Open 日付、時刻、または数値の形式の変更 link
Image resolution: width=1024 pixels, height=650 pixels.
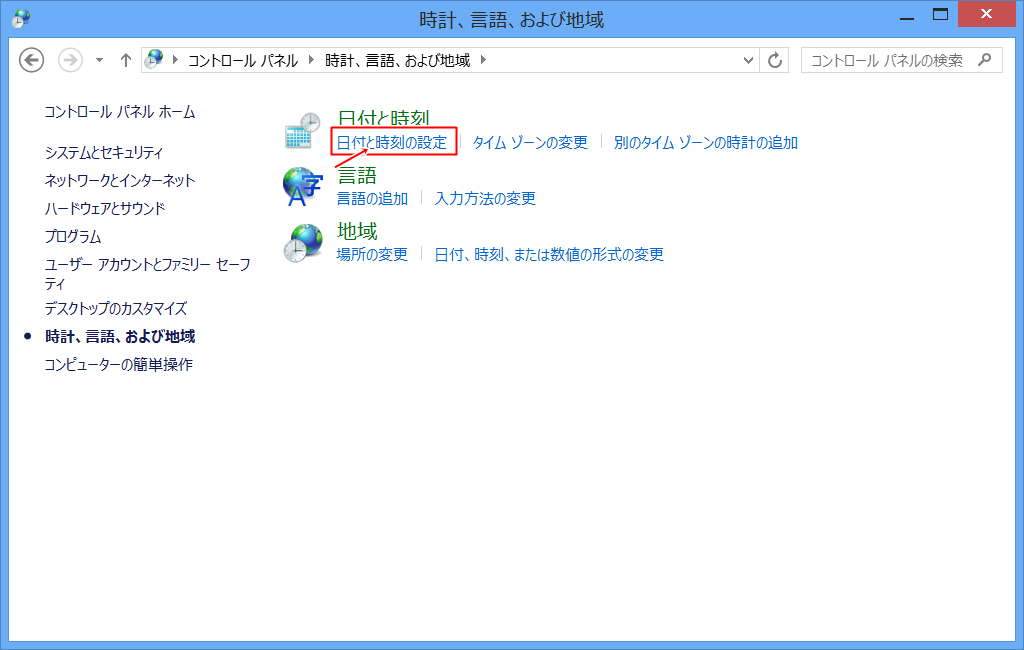click(x=549, y=254)
